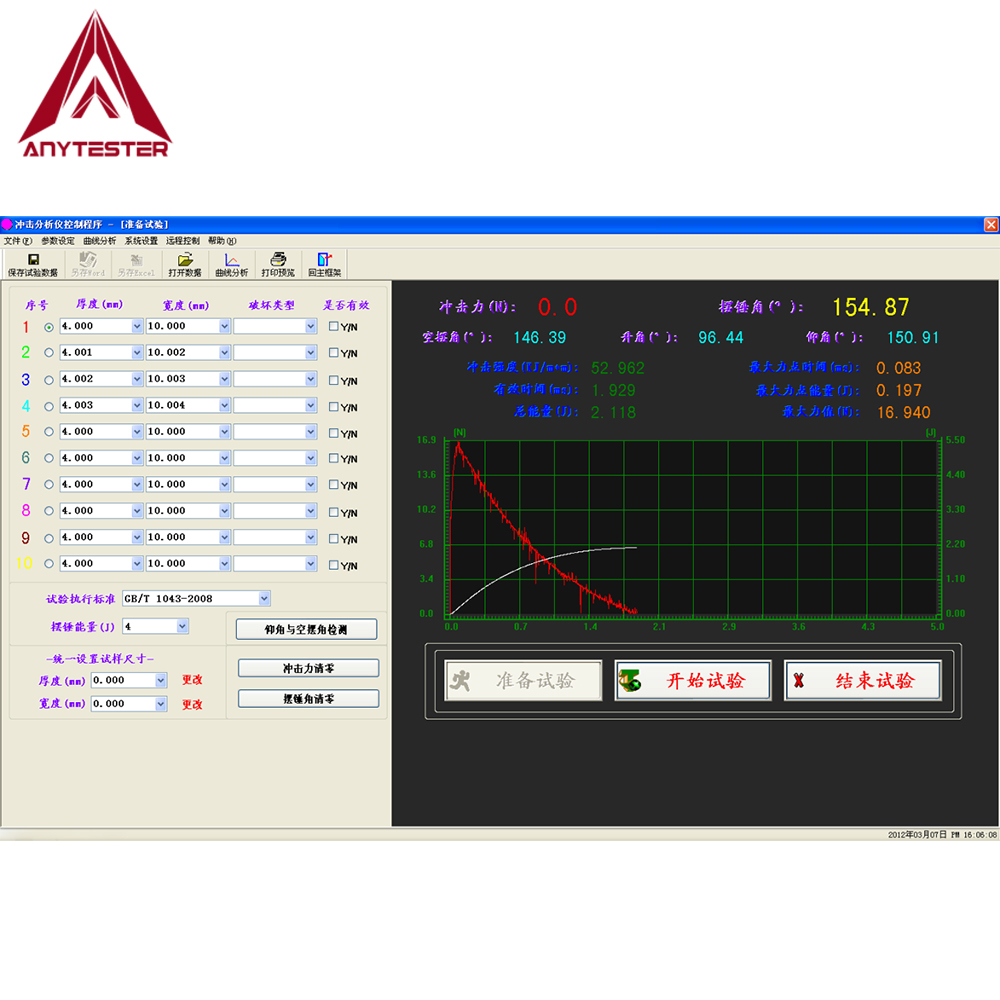Open the unified 宽度 0.000 dropdown

[161, 704]
